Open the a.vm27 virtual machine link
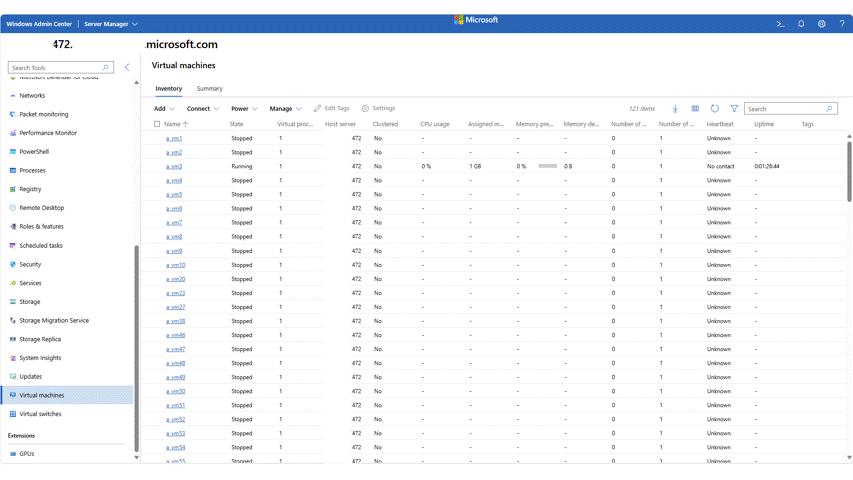The height and width of the screenshot is (480, 853). click(x=176, y=307)
